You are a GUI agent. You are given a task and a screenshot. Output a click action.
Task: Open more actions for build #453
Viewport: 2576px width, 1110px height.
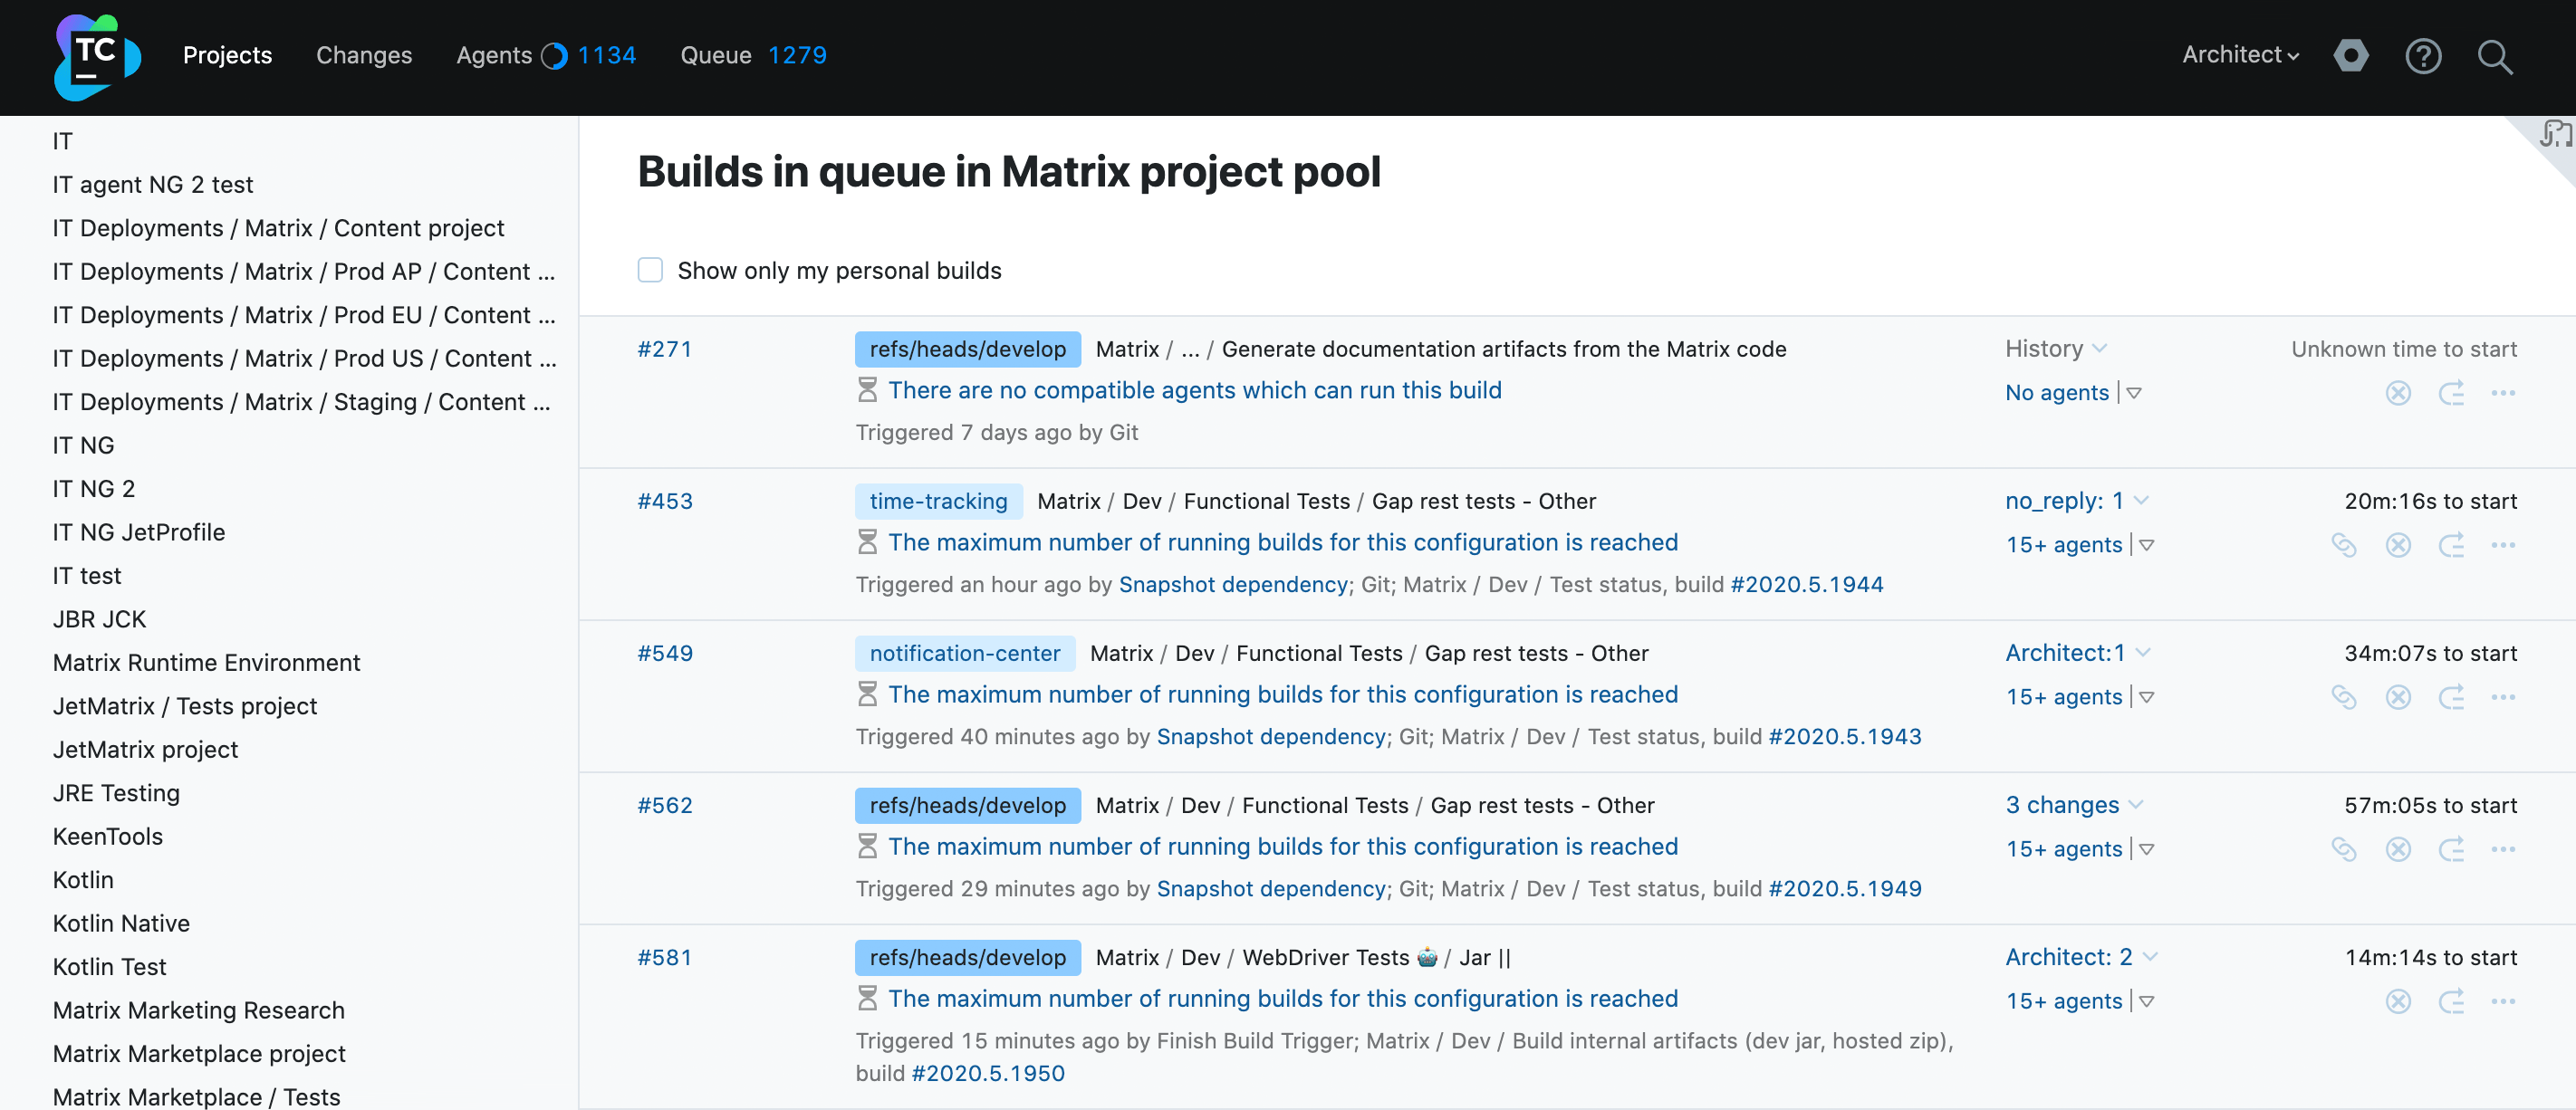coord(2502,545)
